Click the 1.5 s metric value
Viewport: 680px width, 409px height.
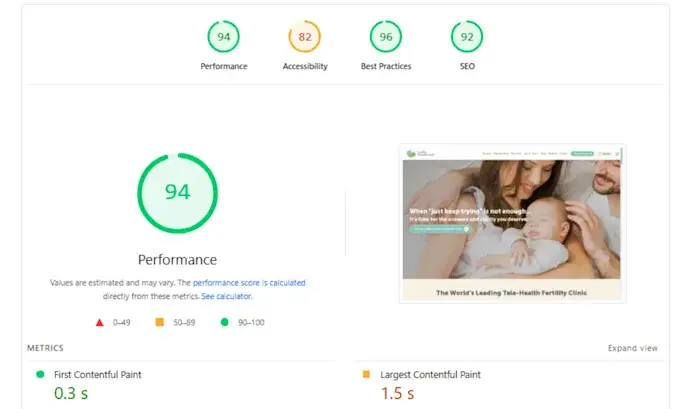point(397,393)
